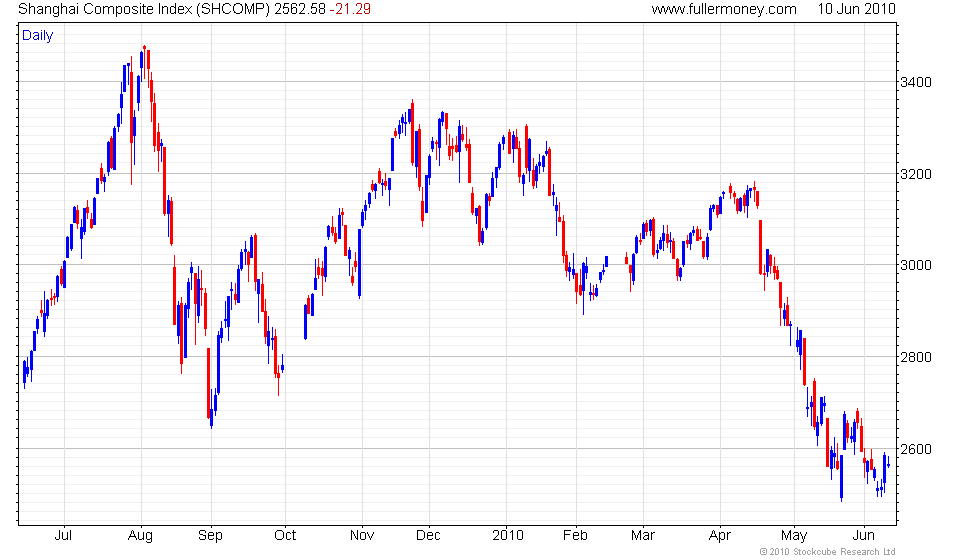
Task: Click the Feb month label
Action: (575, 536)
